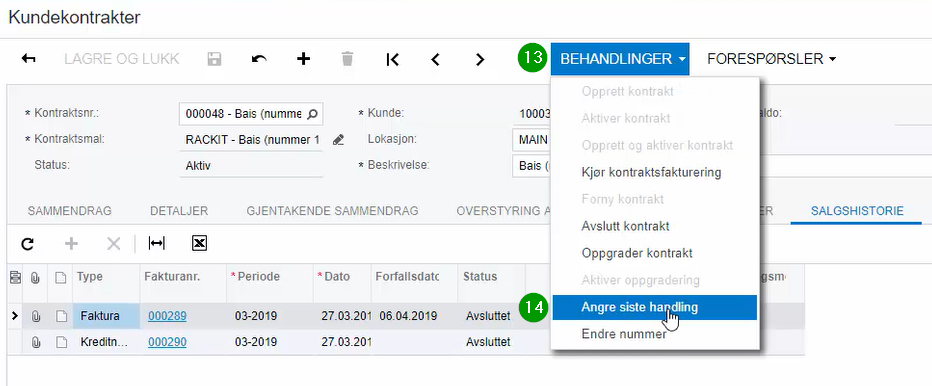Add a new record with plus icon
The width and height of the screenshot is (932, 386).
304,59
